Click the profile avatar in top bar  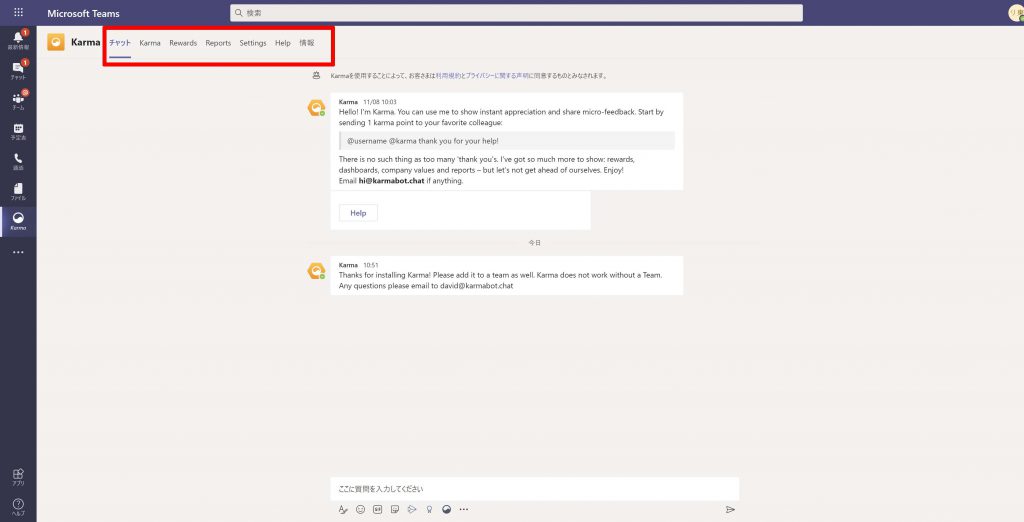[x=1016, y=12]
